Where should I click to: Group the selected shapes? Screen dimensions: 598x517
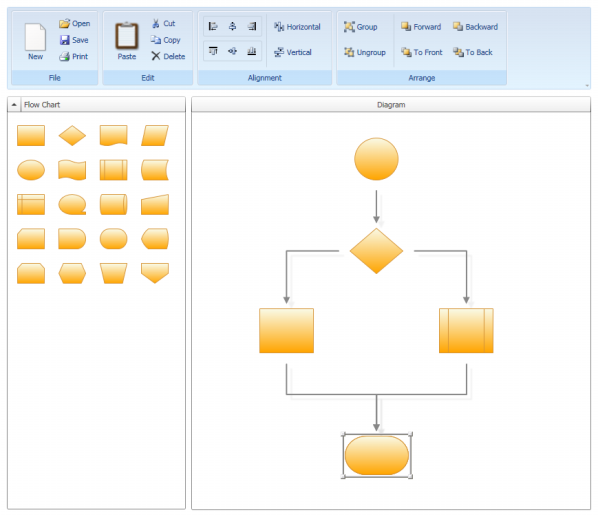360,27
